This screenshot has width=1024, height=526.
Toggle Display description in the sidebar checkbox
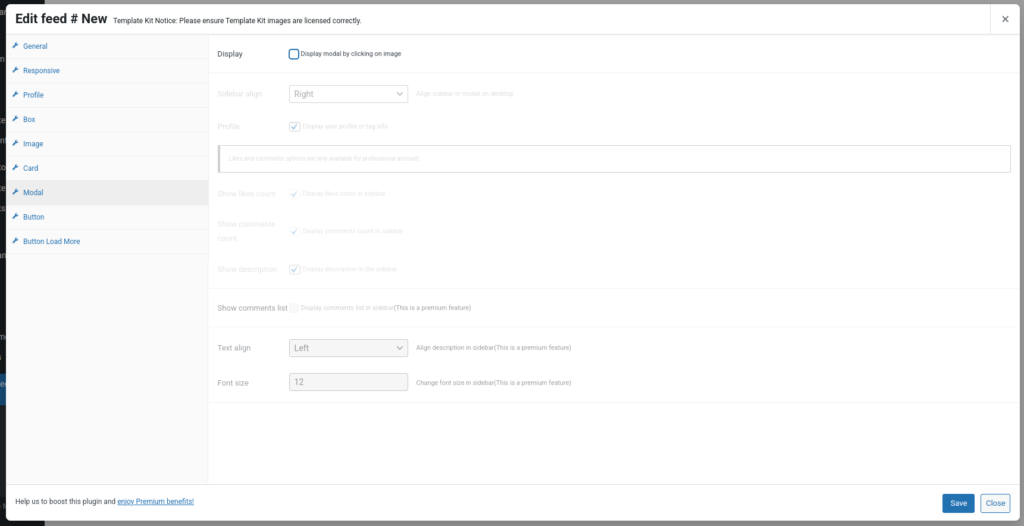(294, 269)
